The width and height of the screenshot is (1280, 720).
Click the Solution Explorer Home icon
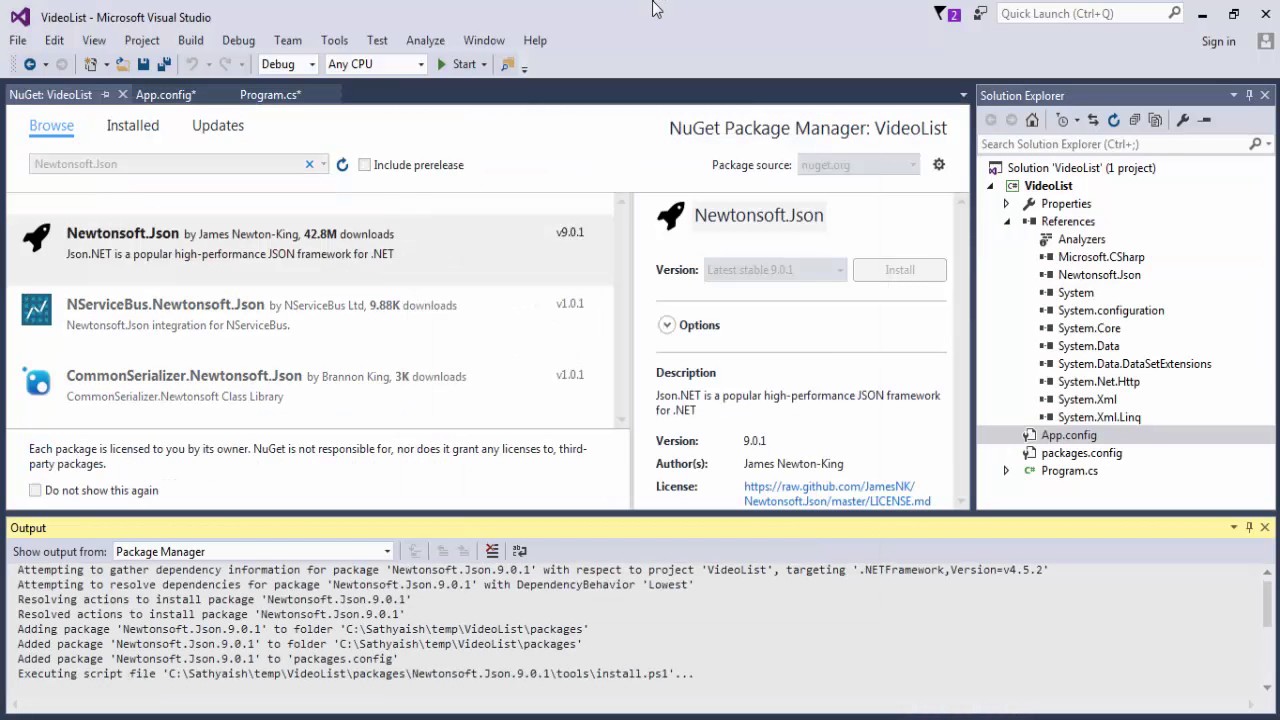coord(1032,120)
